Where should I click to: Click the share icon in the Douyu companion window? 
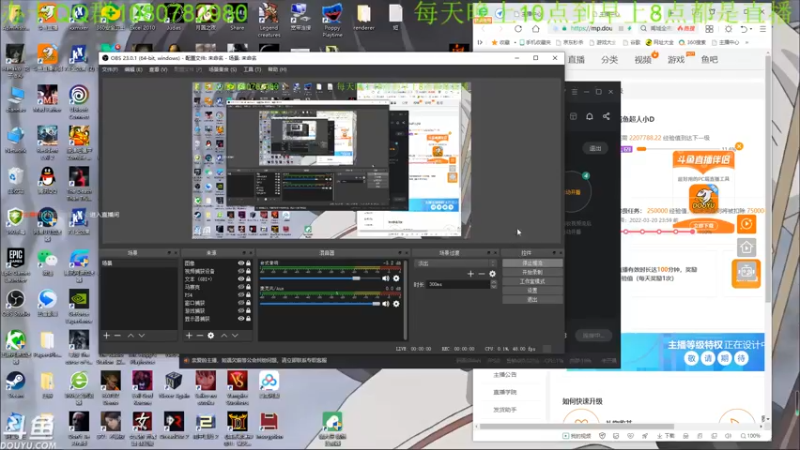coord(606,116)
